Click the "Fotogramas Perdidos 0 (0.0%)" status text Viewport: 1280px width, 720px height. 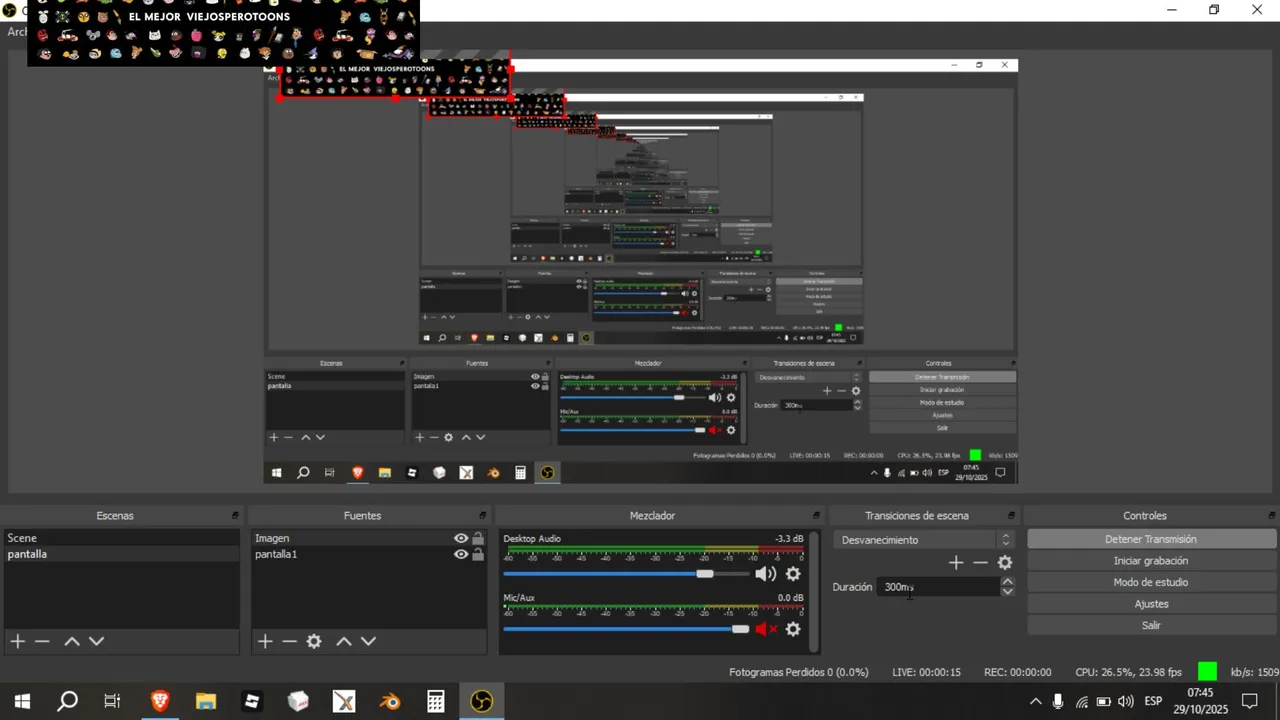tap(799, 672)
